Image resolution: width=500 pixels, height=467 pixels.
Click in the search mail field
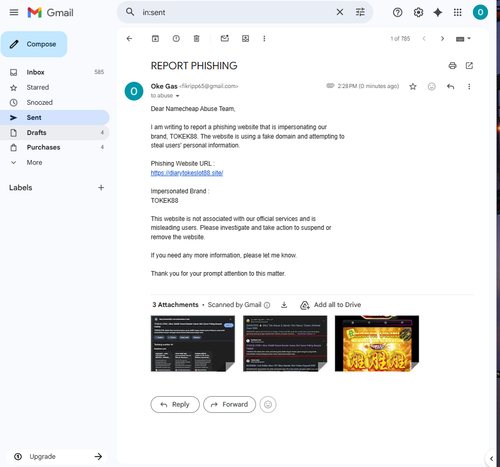click(x=235, y=12)
